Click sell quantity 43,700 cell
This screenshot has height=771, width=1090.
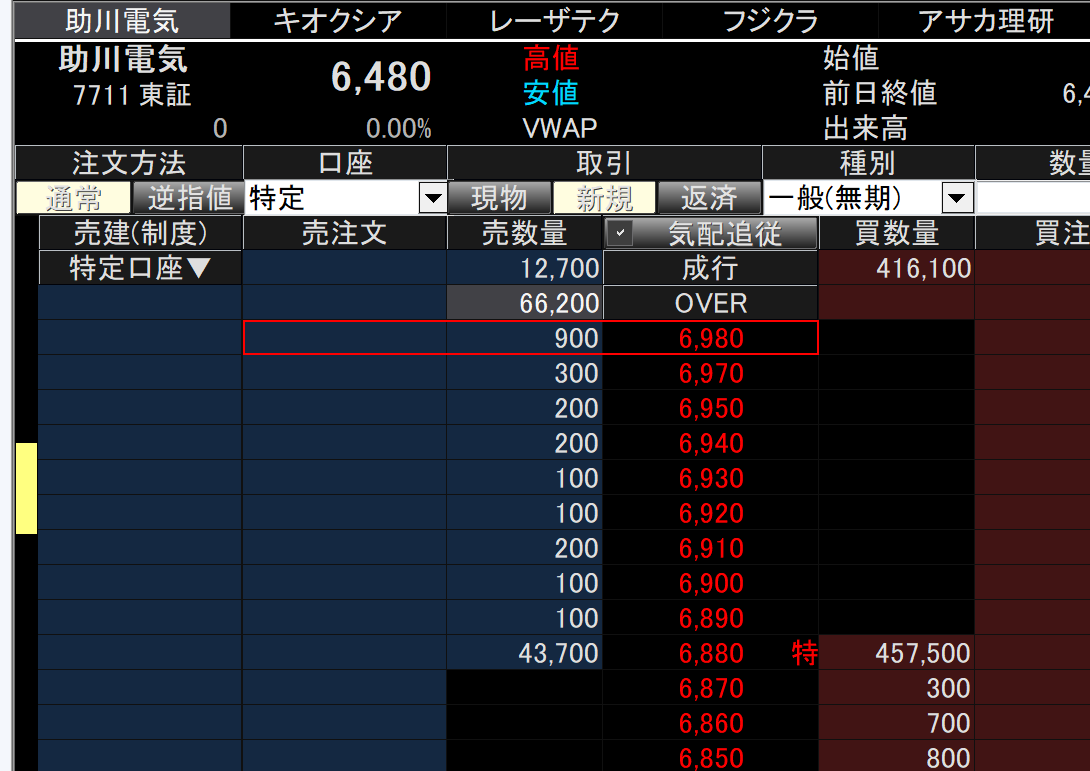pos(525,654)
